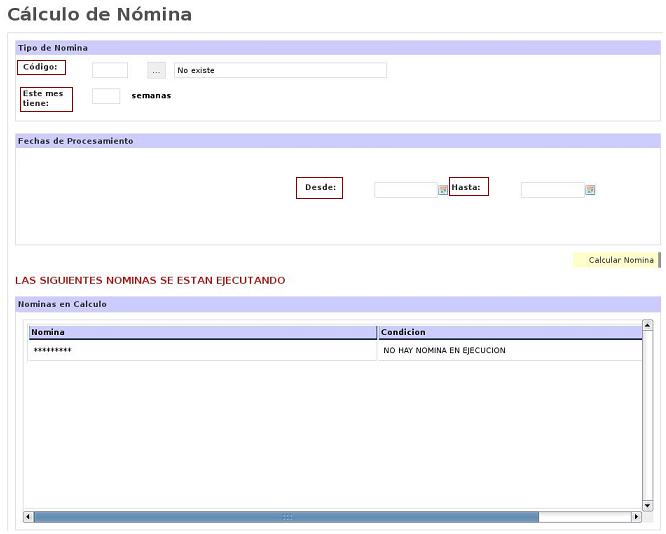Select the row with asterisks in Nomina

pos(202,351)
